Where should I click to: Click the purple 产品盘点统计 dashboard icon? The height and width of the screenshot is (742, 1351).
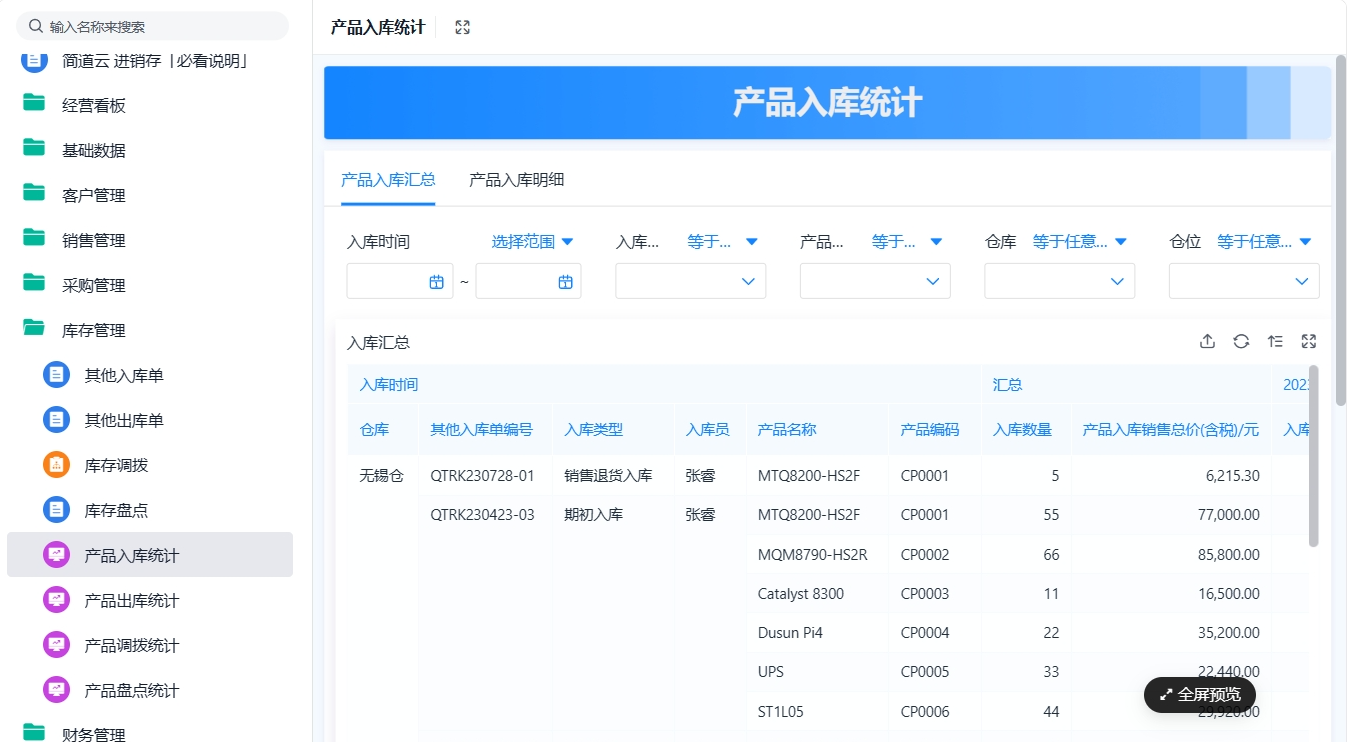tap(57, 690)
